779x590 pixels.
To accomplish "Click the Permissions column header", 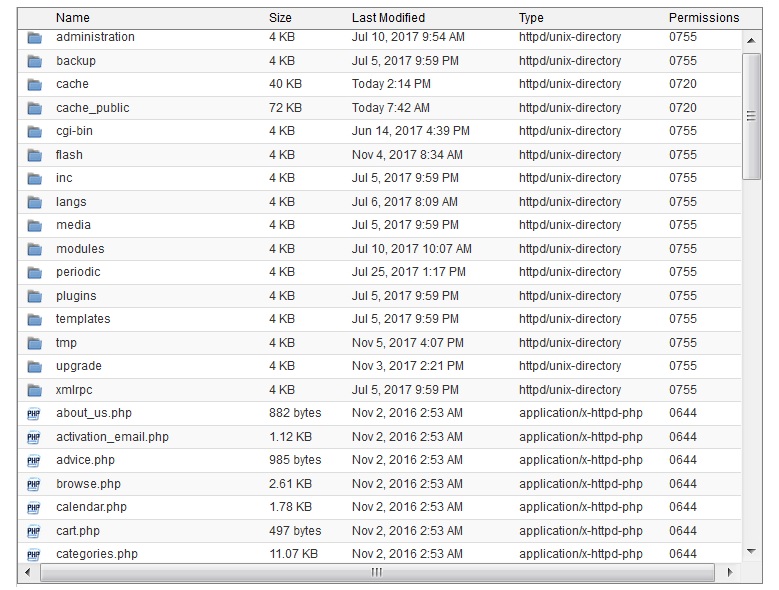I will [x=704, y=18].
